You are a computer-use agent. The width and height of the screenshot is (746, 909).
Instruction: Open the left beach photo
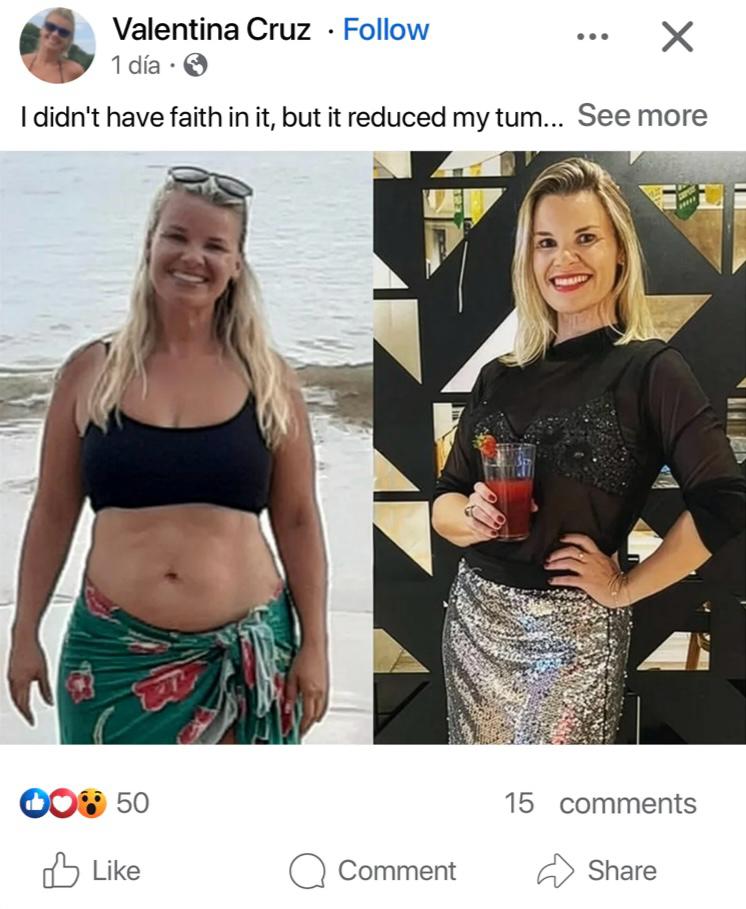tap(186, 448)
